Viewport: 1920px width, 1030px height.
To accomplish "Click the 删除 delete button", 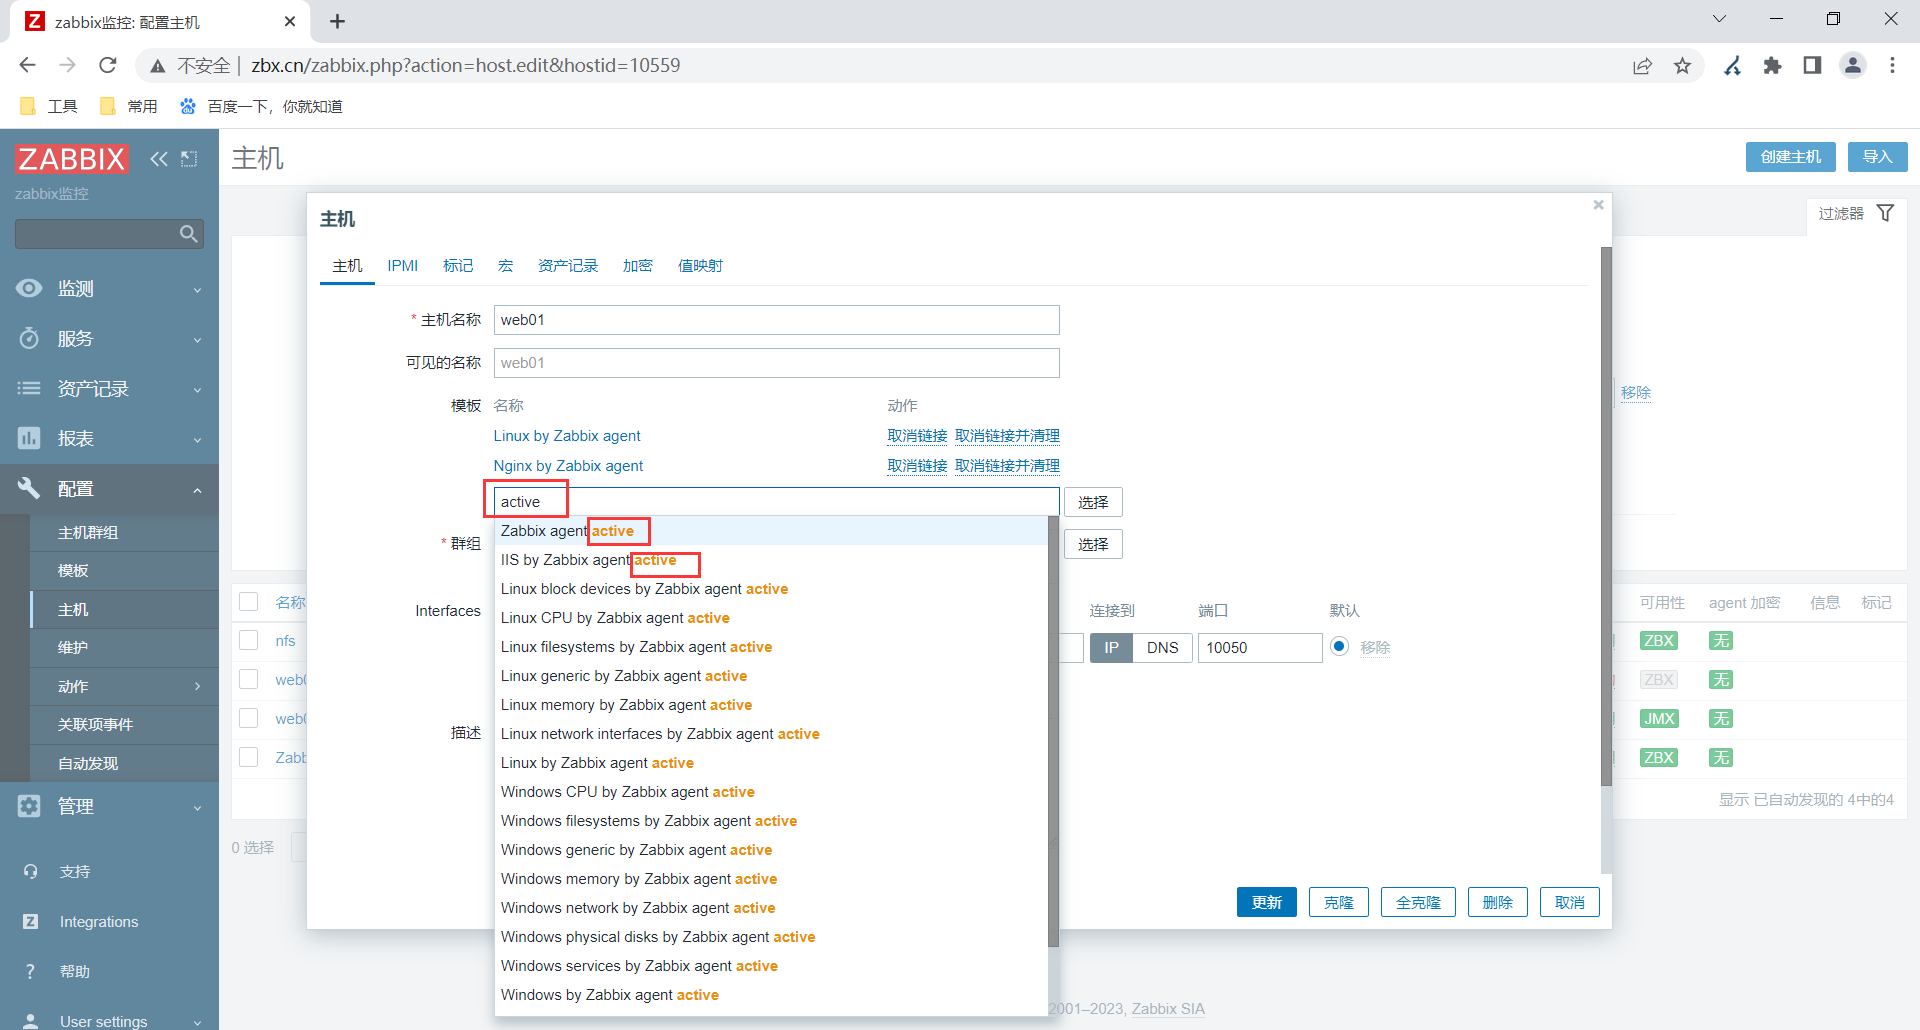I will pos(1498,902).
